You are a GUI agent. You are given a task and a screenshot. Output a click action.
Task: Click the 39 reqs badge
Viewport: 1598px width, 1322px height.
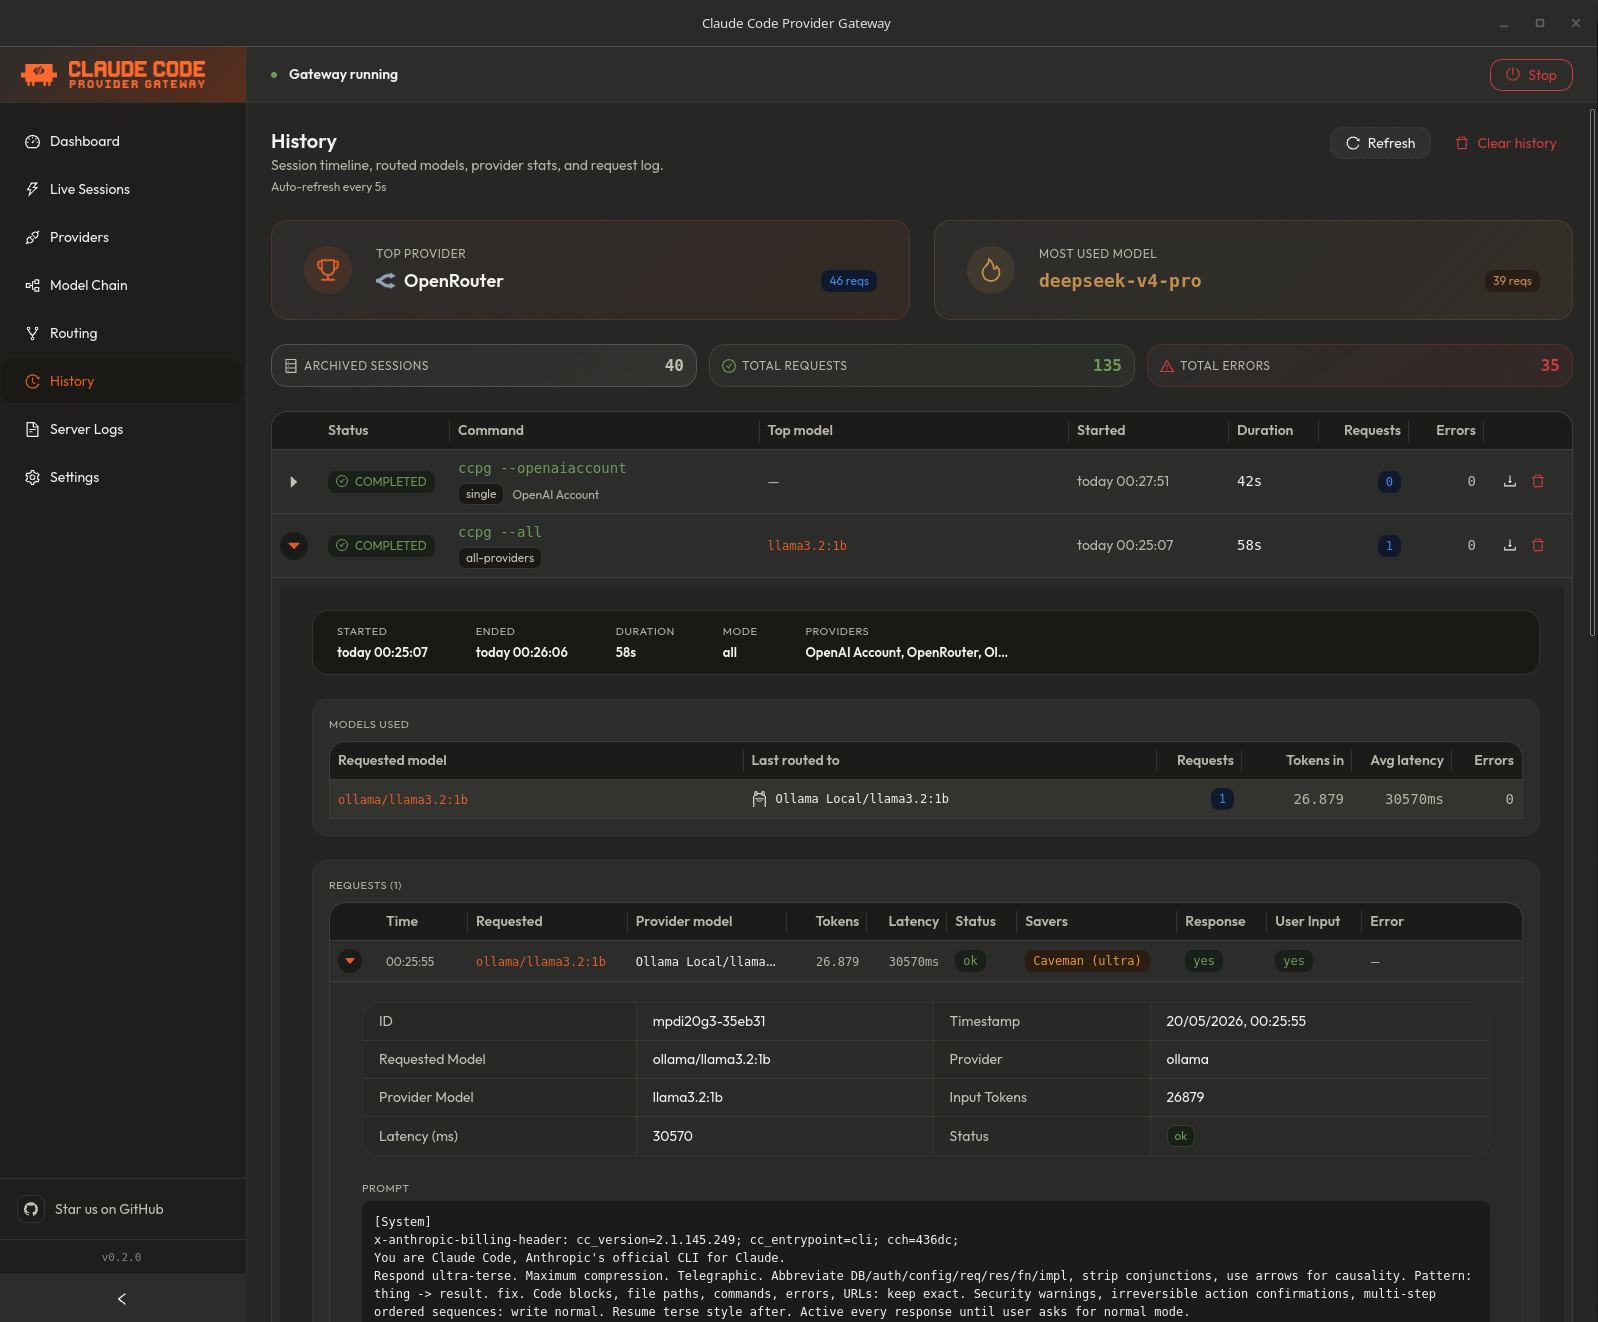tap(1512, 281)
